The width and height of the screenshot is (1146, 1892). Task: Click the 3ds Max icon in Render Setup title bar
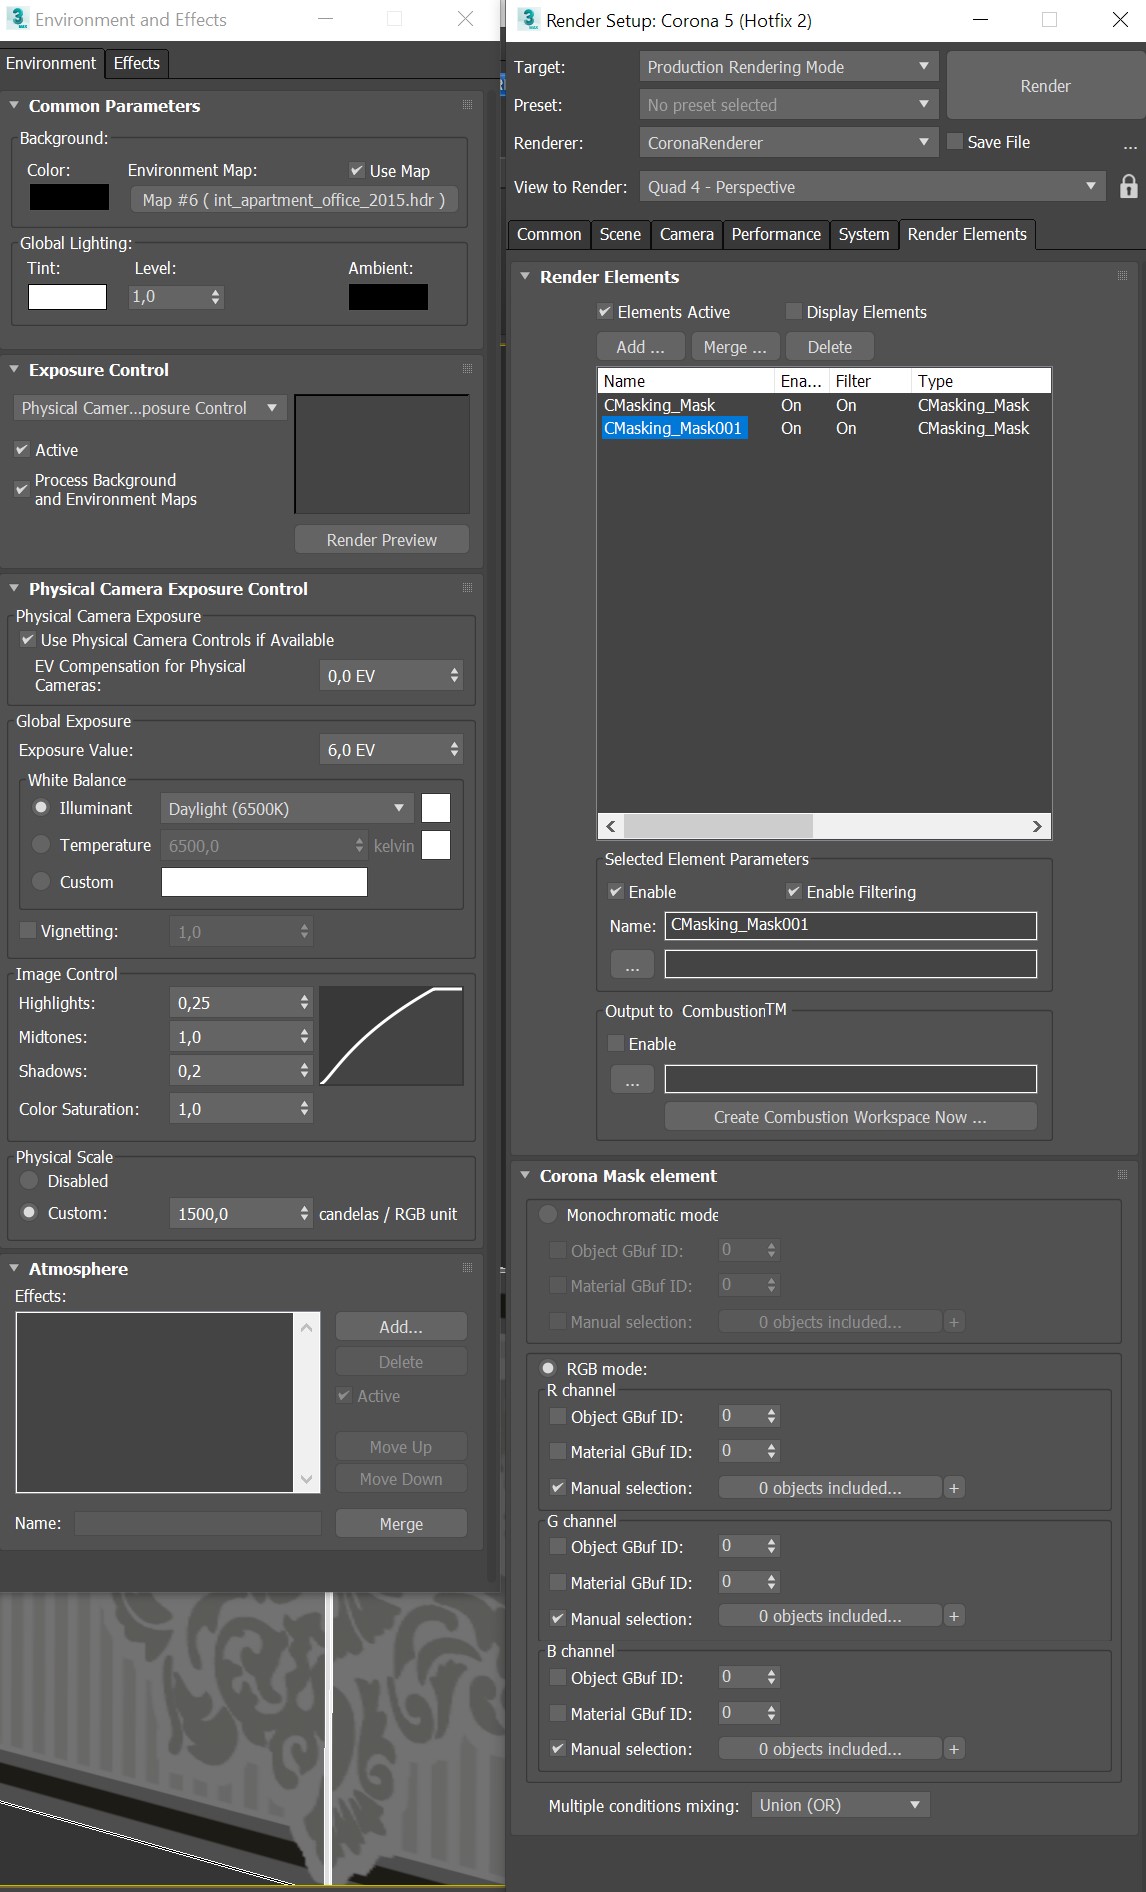(x=528, y=19)
